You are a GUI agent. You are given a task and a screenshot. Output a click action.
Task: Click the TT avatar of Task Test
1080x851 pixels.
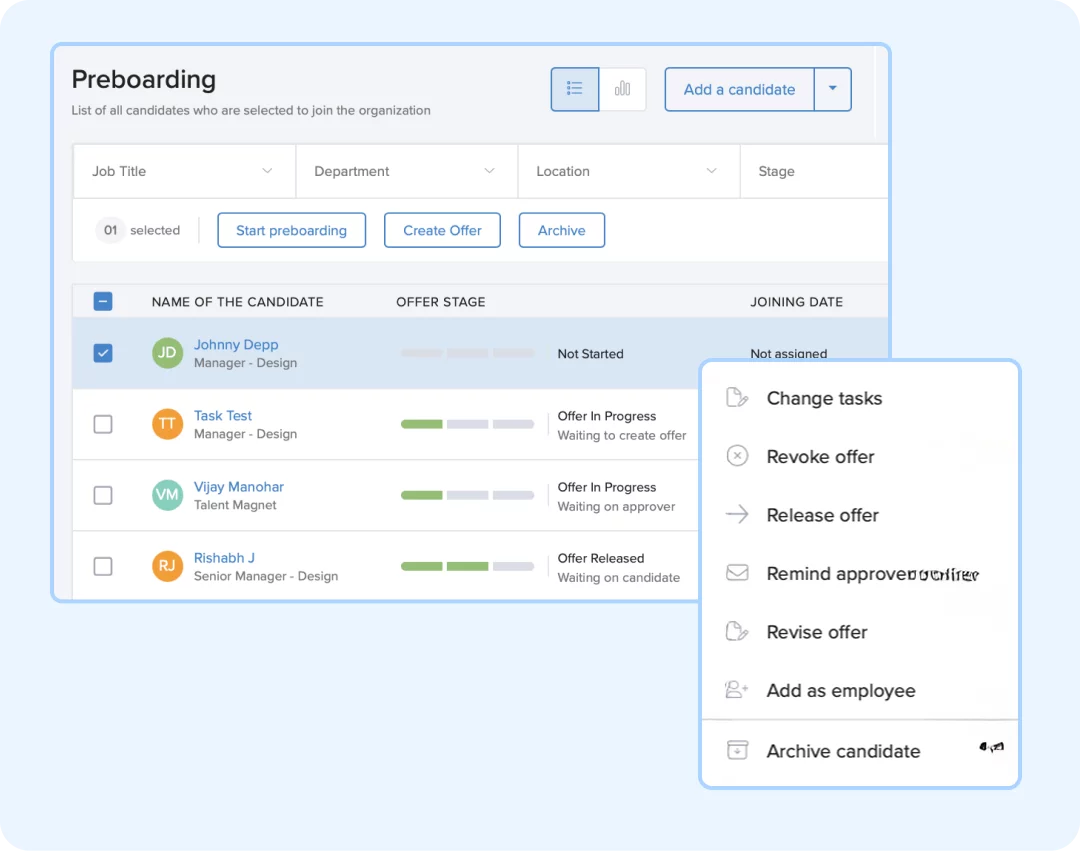coord(167,424)
